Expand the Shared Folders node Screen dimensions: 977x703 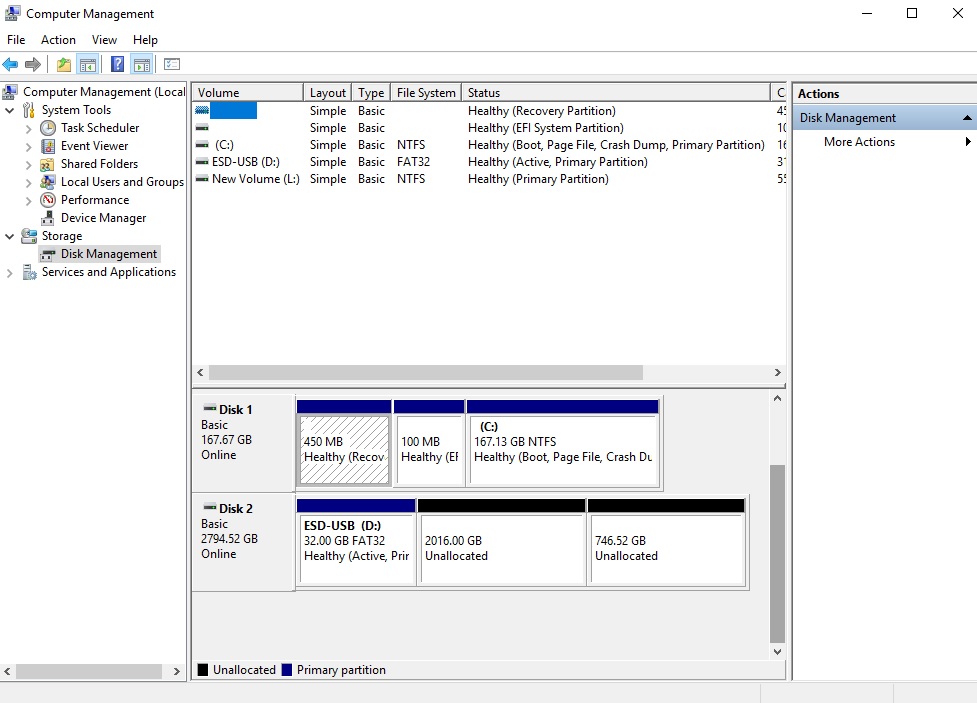(28, 165)
